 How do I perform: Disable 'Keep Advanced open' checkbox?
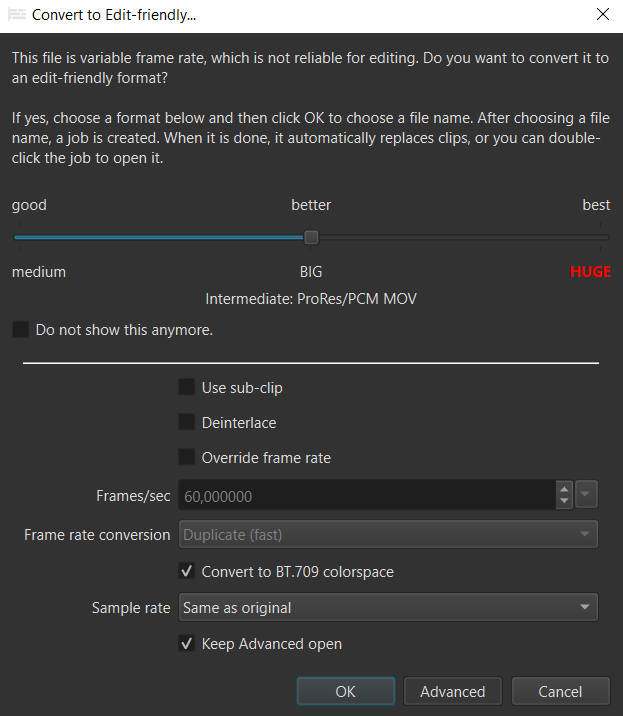(186, 644)
